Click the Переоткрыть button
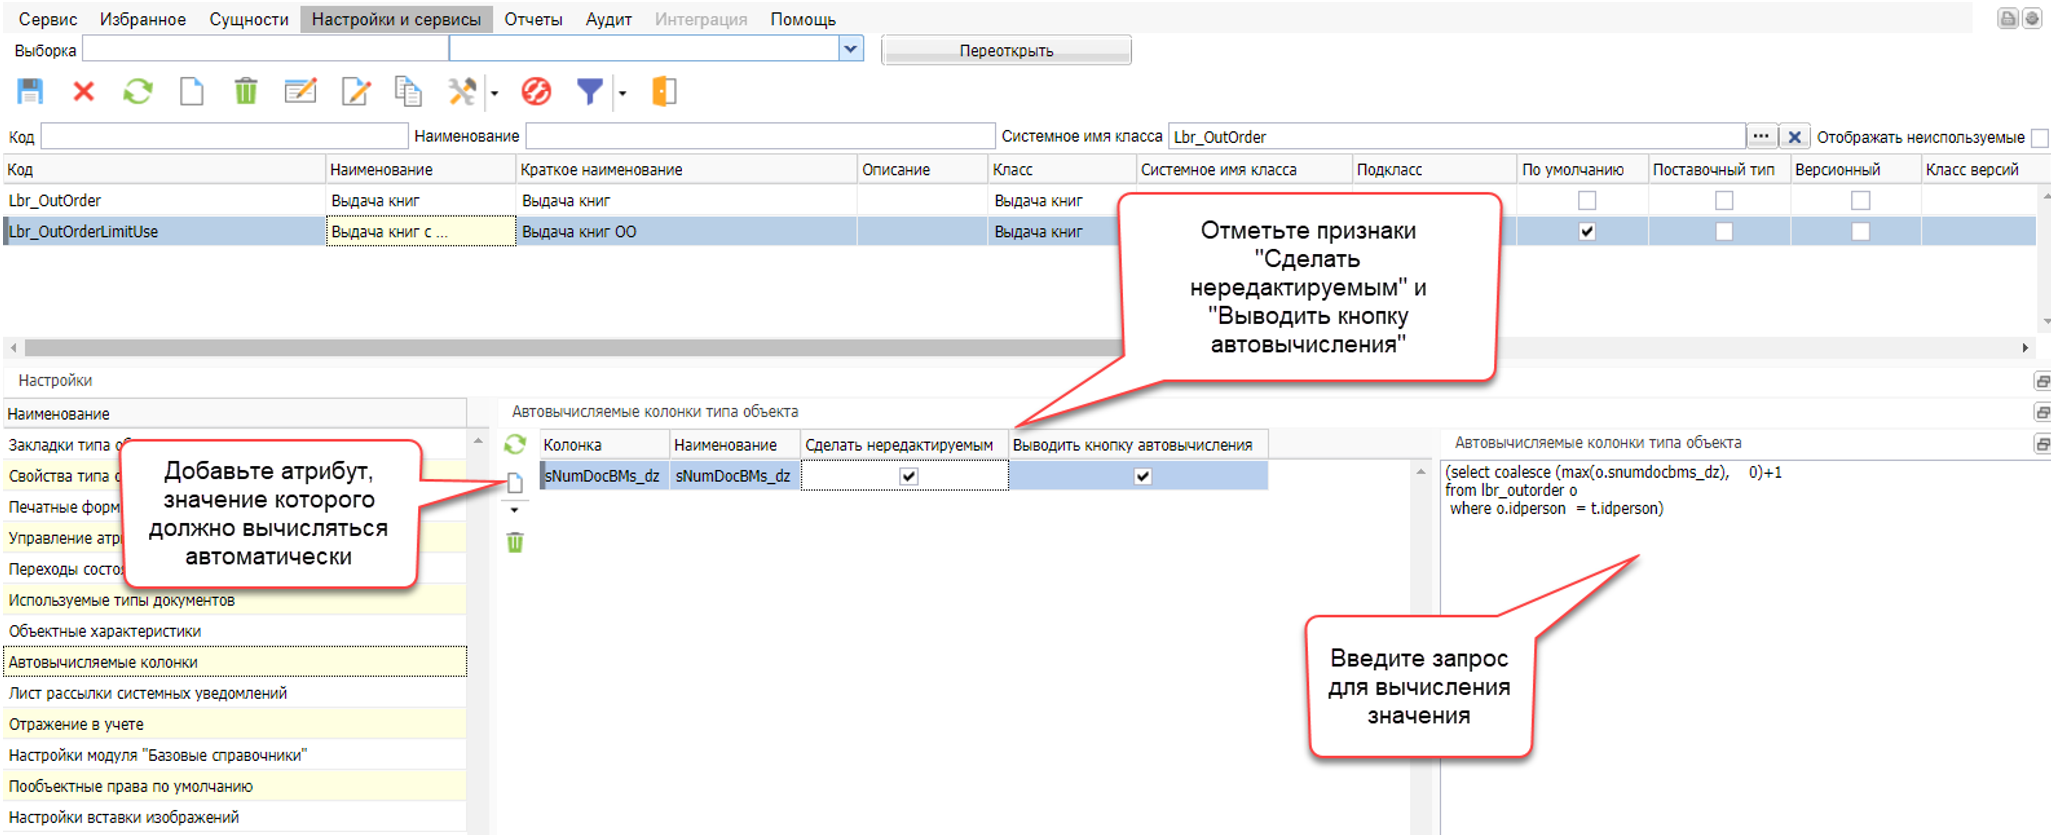Image resolution: width=2051 pixels, height=835 pixels. [1006, 50]
